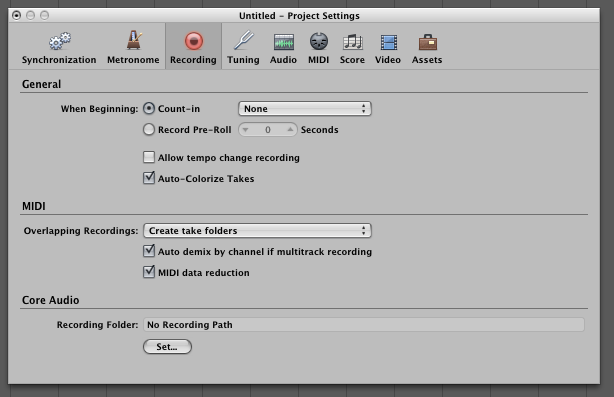Switch to the Metronome tab label
The height and width of the screenshot is (397, 614).
(133, 60)
